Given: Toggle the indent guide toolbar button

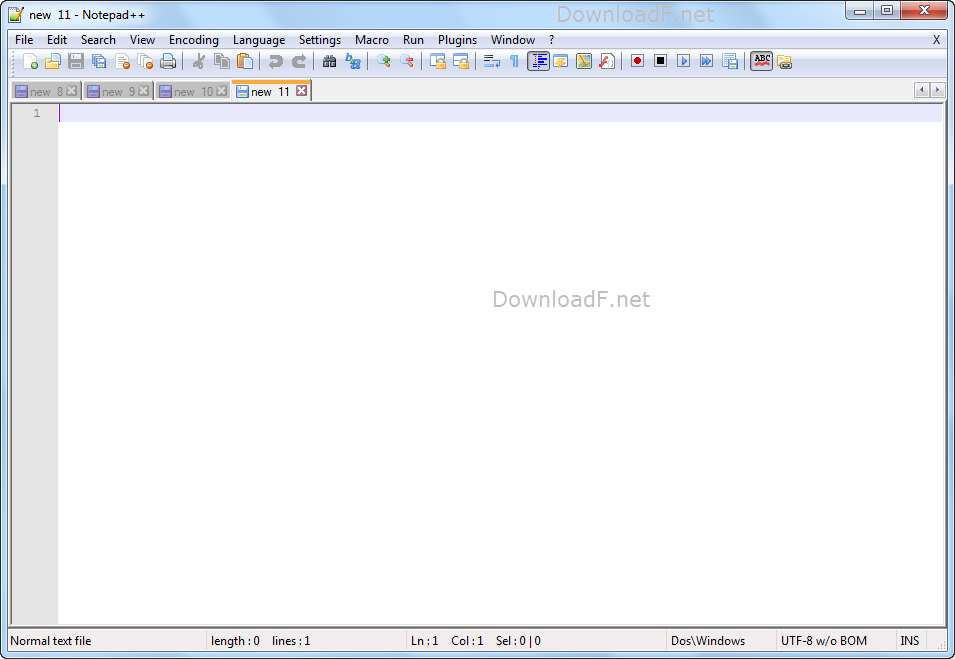Looking at the screenshot, I should point(538,61).
